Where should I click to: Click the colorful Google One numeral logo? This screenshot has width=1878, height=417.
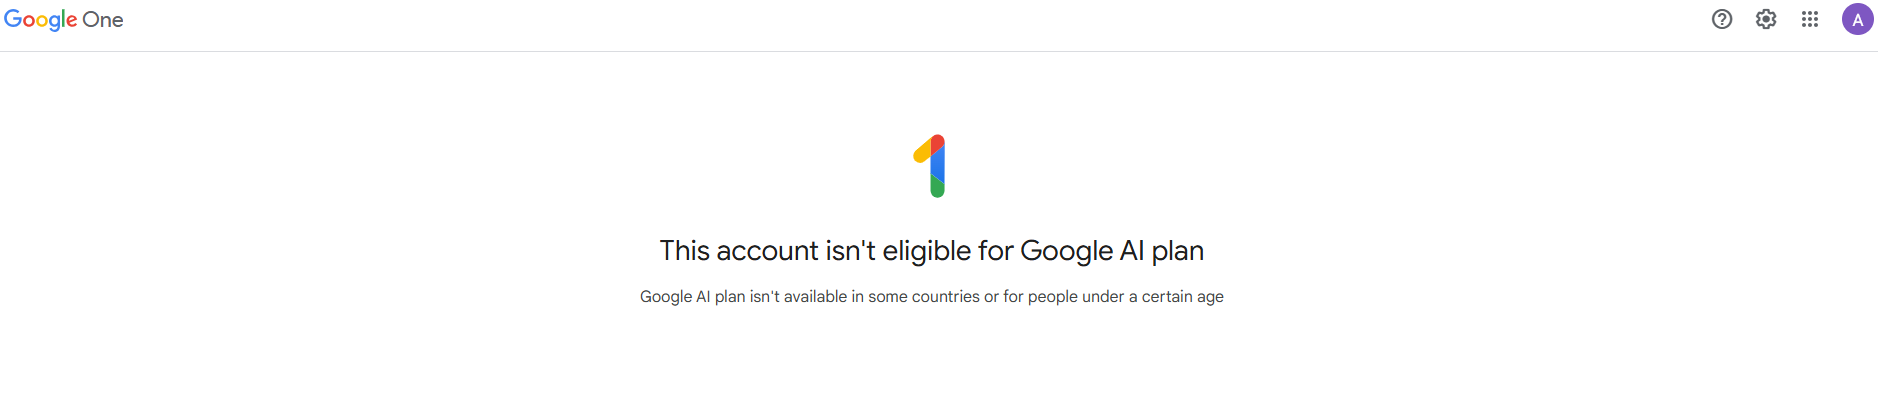tap(931, 166)
